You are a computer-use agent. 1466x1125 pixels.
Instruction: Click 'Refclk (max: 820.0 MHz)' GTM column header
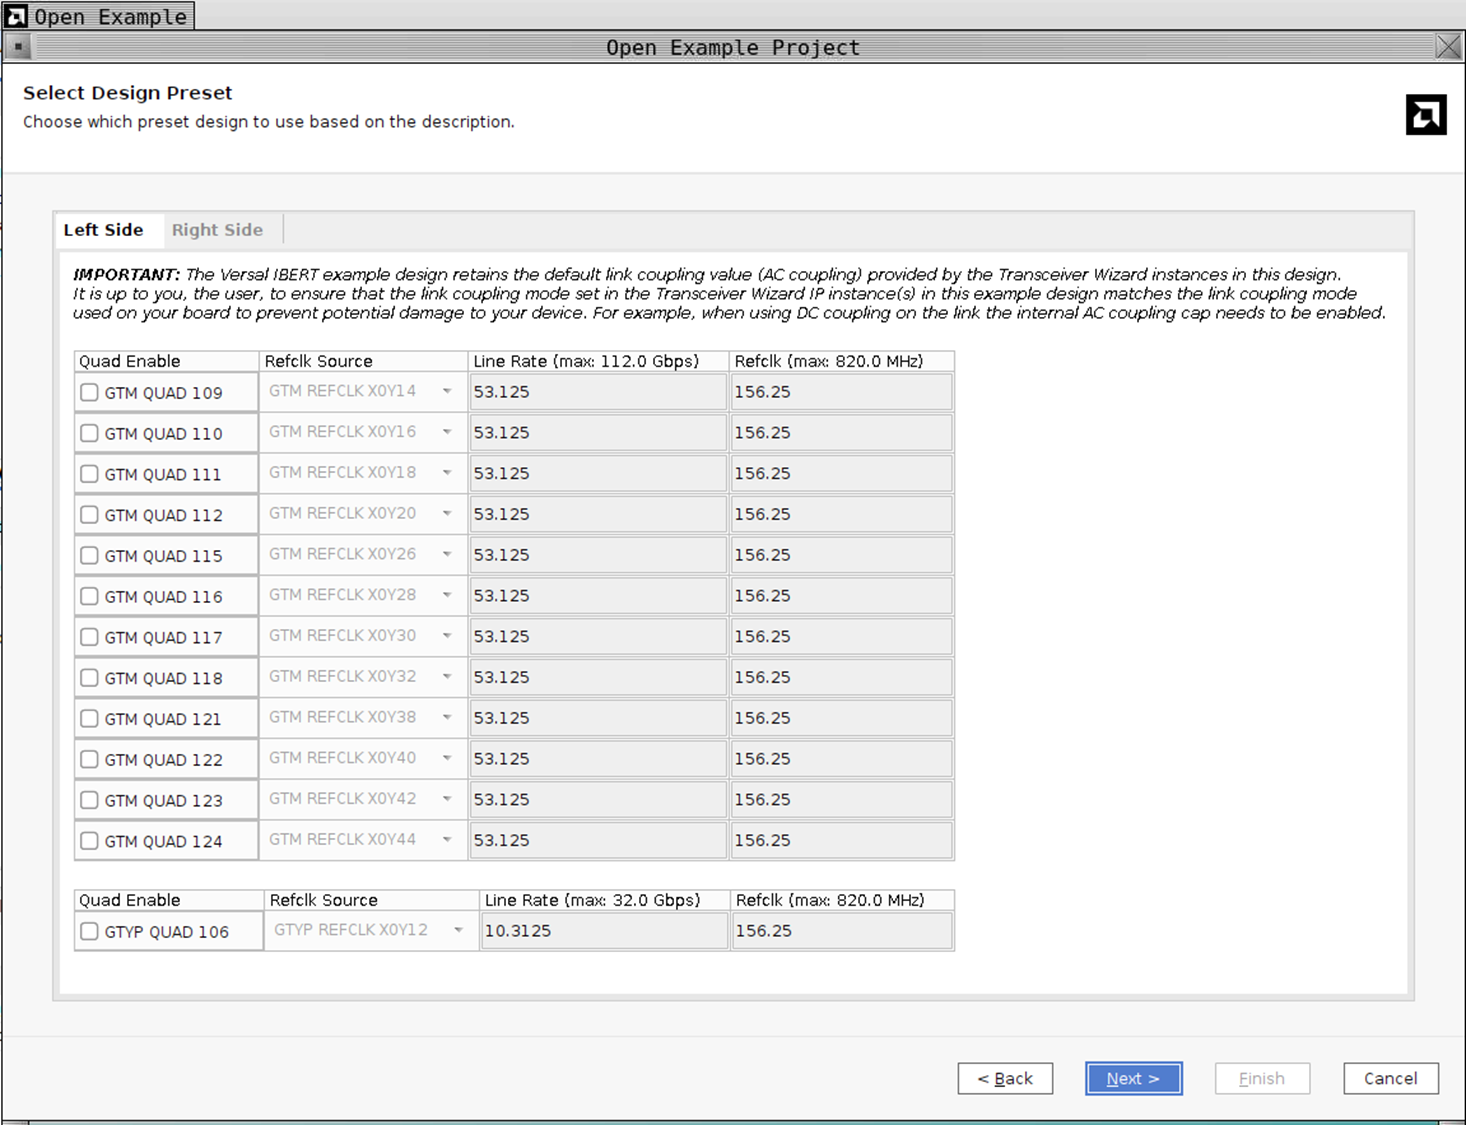coord(842,361)
